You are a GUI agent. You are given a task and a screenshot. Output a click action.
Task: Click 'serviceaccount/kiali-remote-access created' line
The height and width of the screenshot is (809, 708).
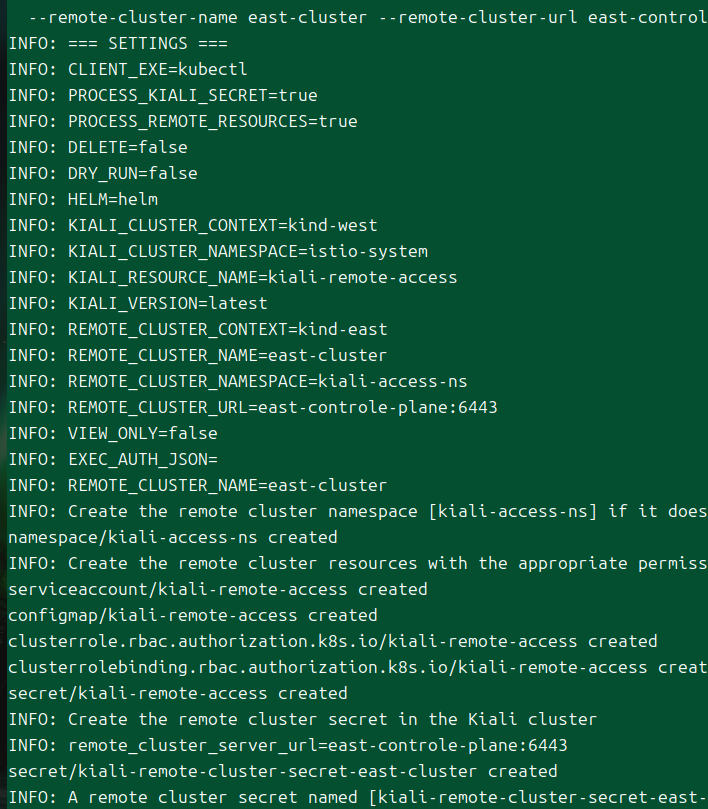pyautogui.click(x=217, y=590)
